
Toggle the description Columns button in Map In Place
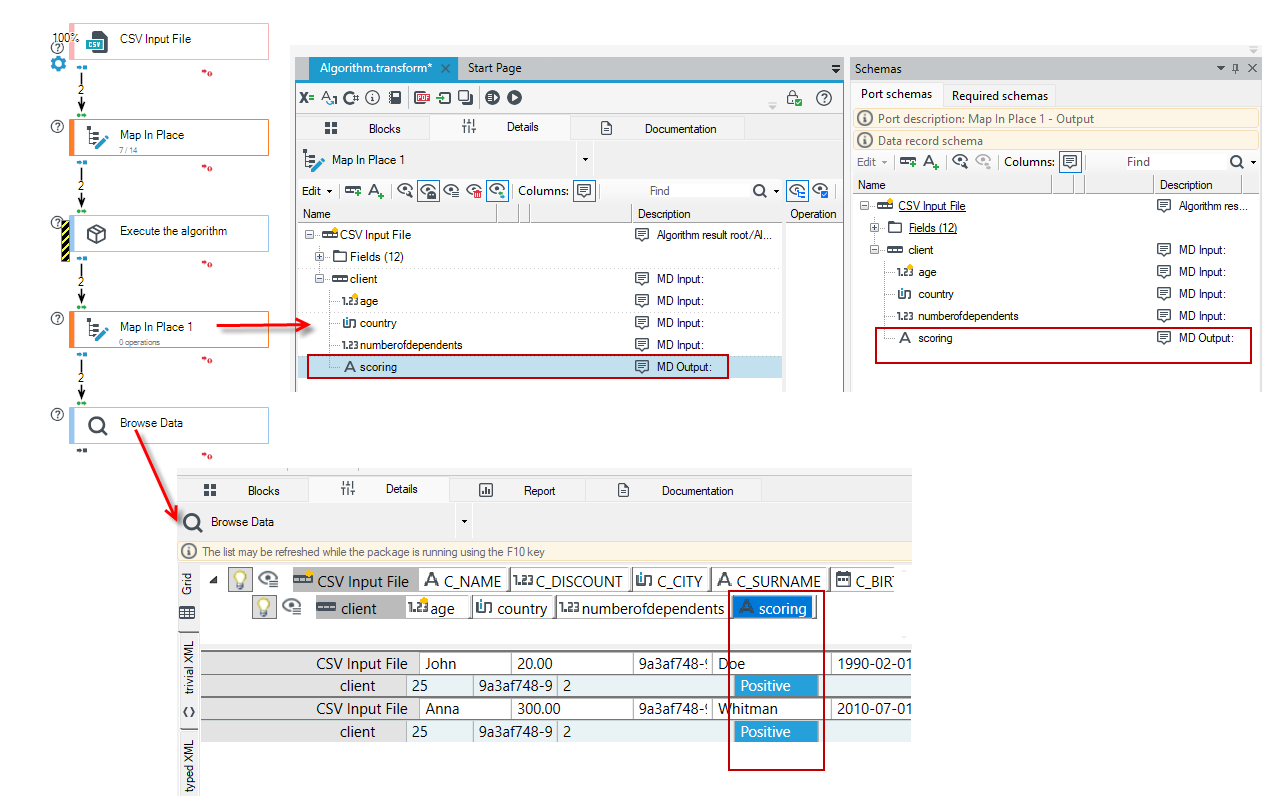click(585, 190)
